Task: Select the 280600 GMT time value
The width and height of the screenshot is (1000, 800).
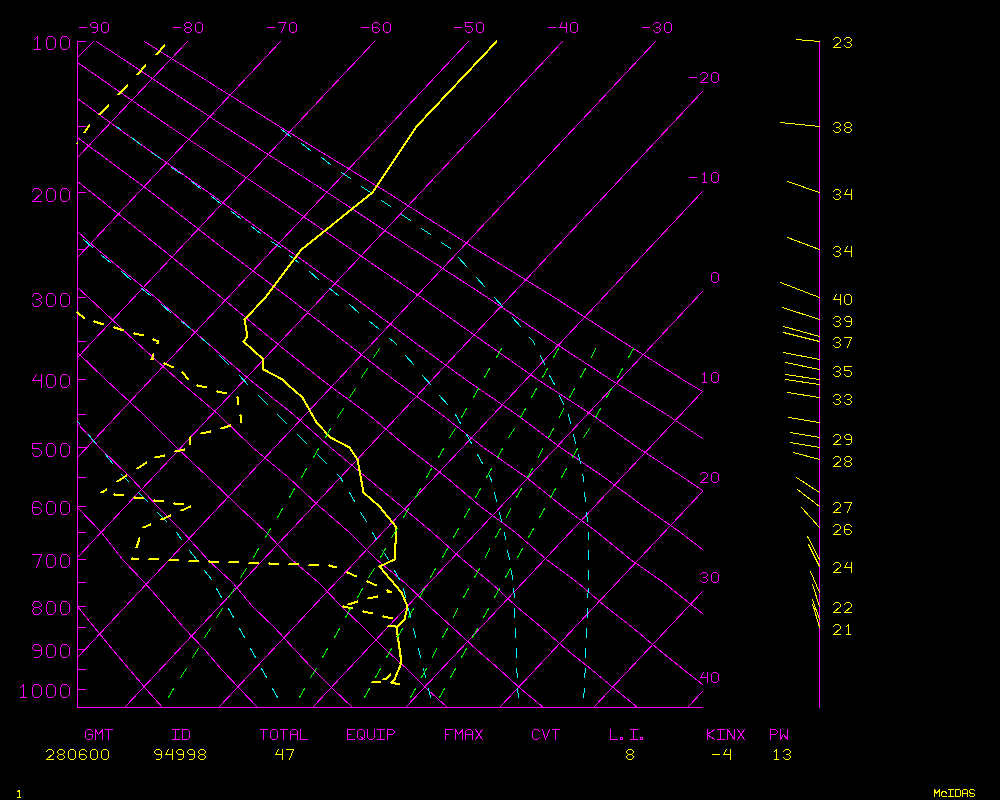Action: tap(78, 755)
